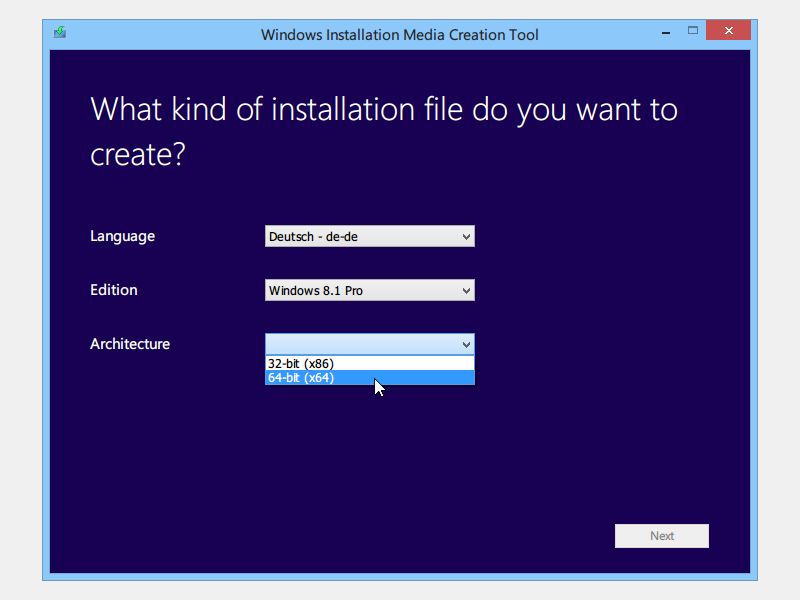The width and height of the screenshot is (800, 600).
Task: Choose the 64-bit (x64) option
Action: [369, 378]
